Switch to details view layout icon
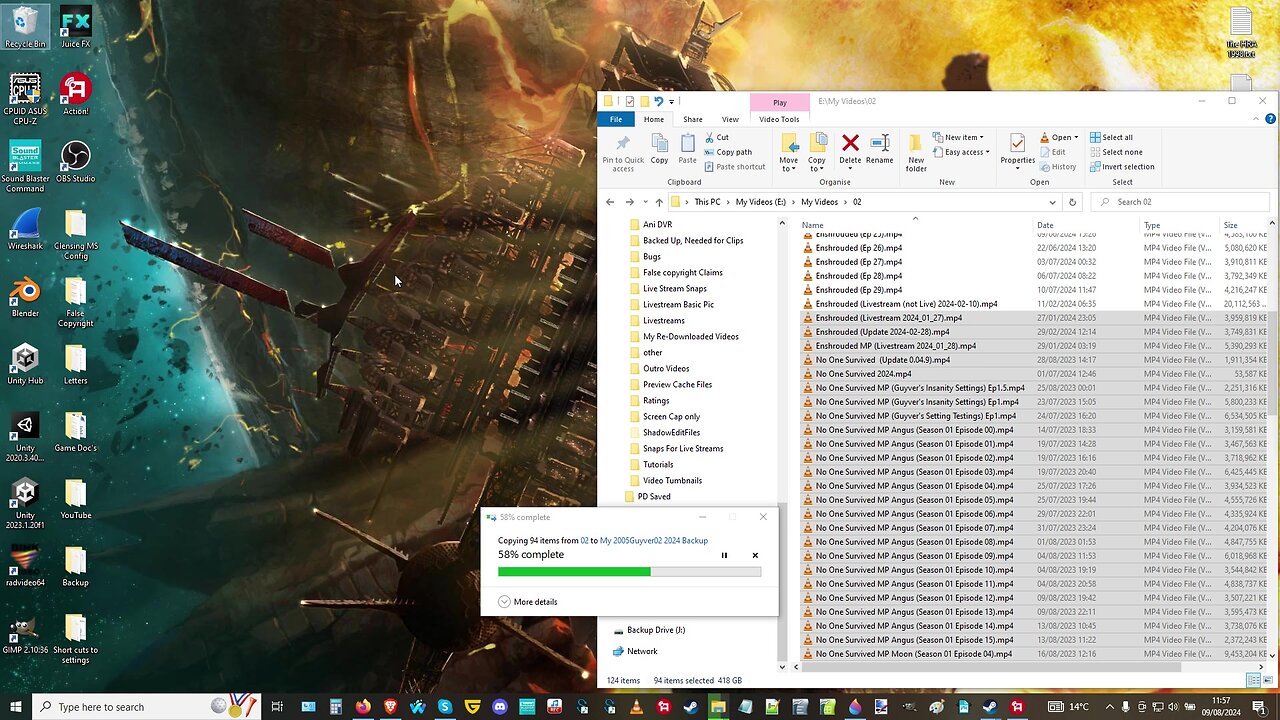Image resolution: width=1280 pixels, height=720 pixels. pos(1254,681)
